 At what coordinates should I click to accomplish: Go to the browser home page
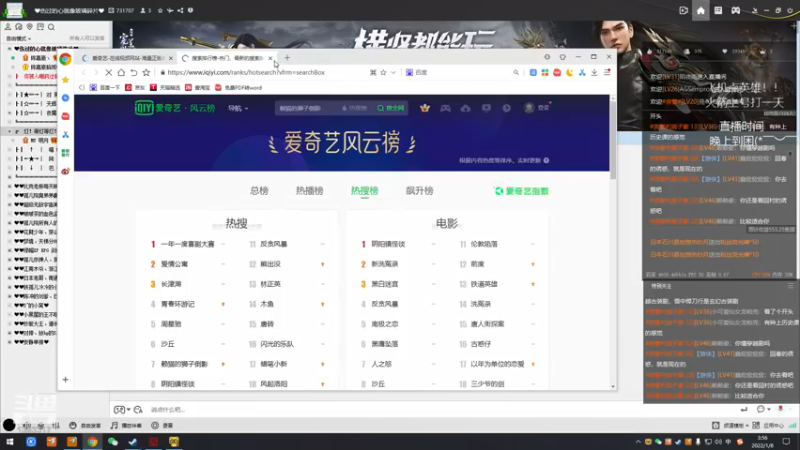pos(121,72)
